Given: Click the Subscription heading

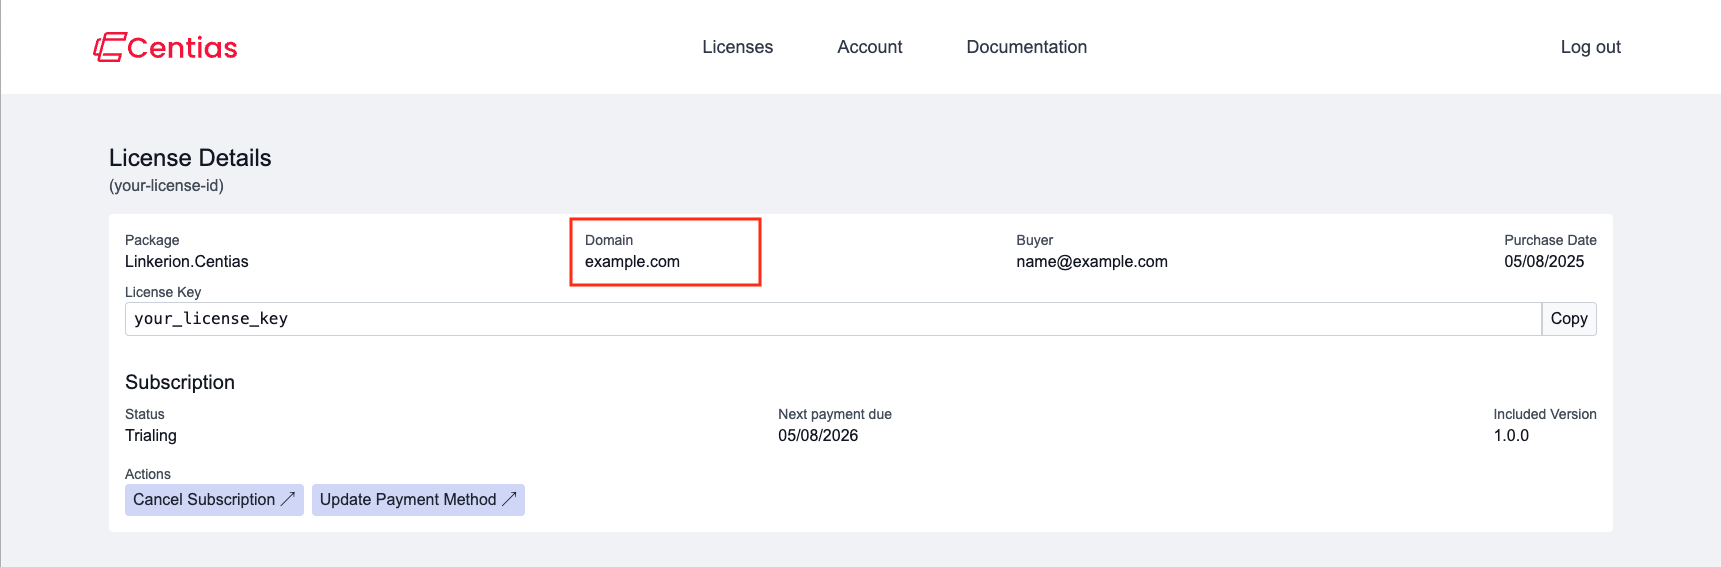Looking at the screenshot, I should (x=180, y=383).
